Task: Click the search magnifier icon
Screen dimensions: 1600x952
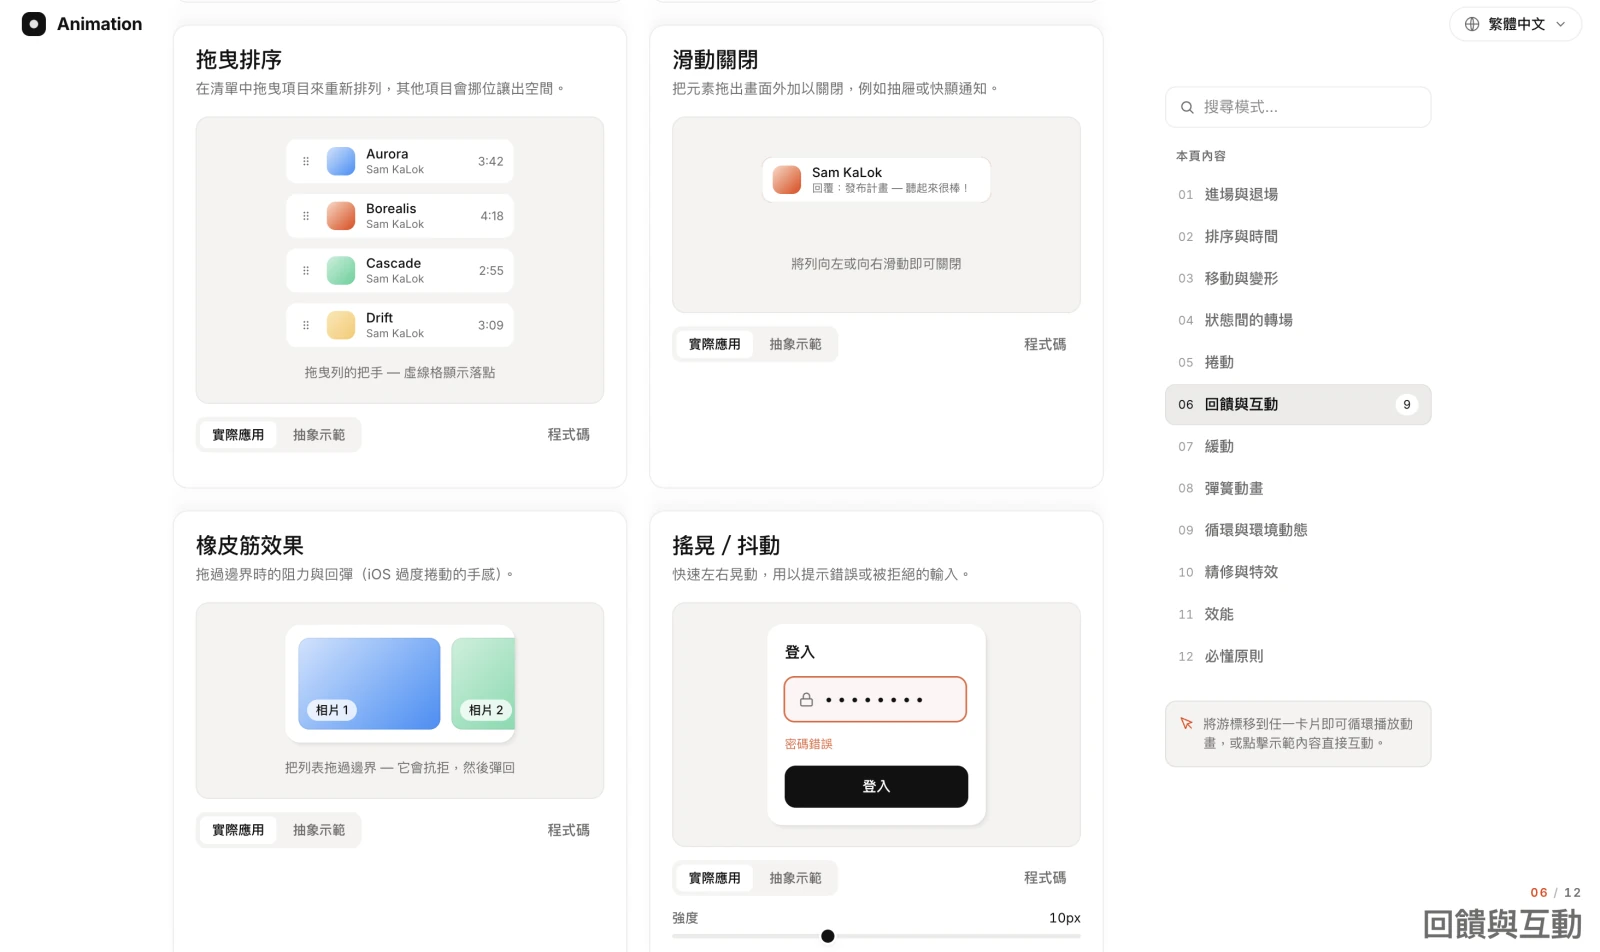Action: (1187, 107)
